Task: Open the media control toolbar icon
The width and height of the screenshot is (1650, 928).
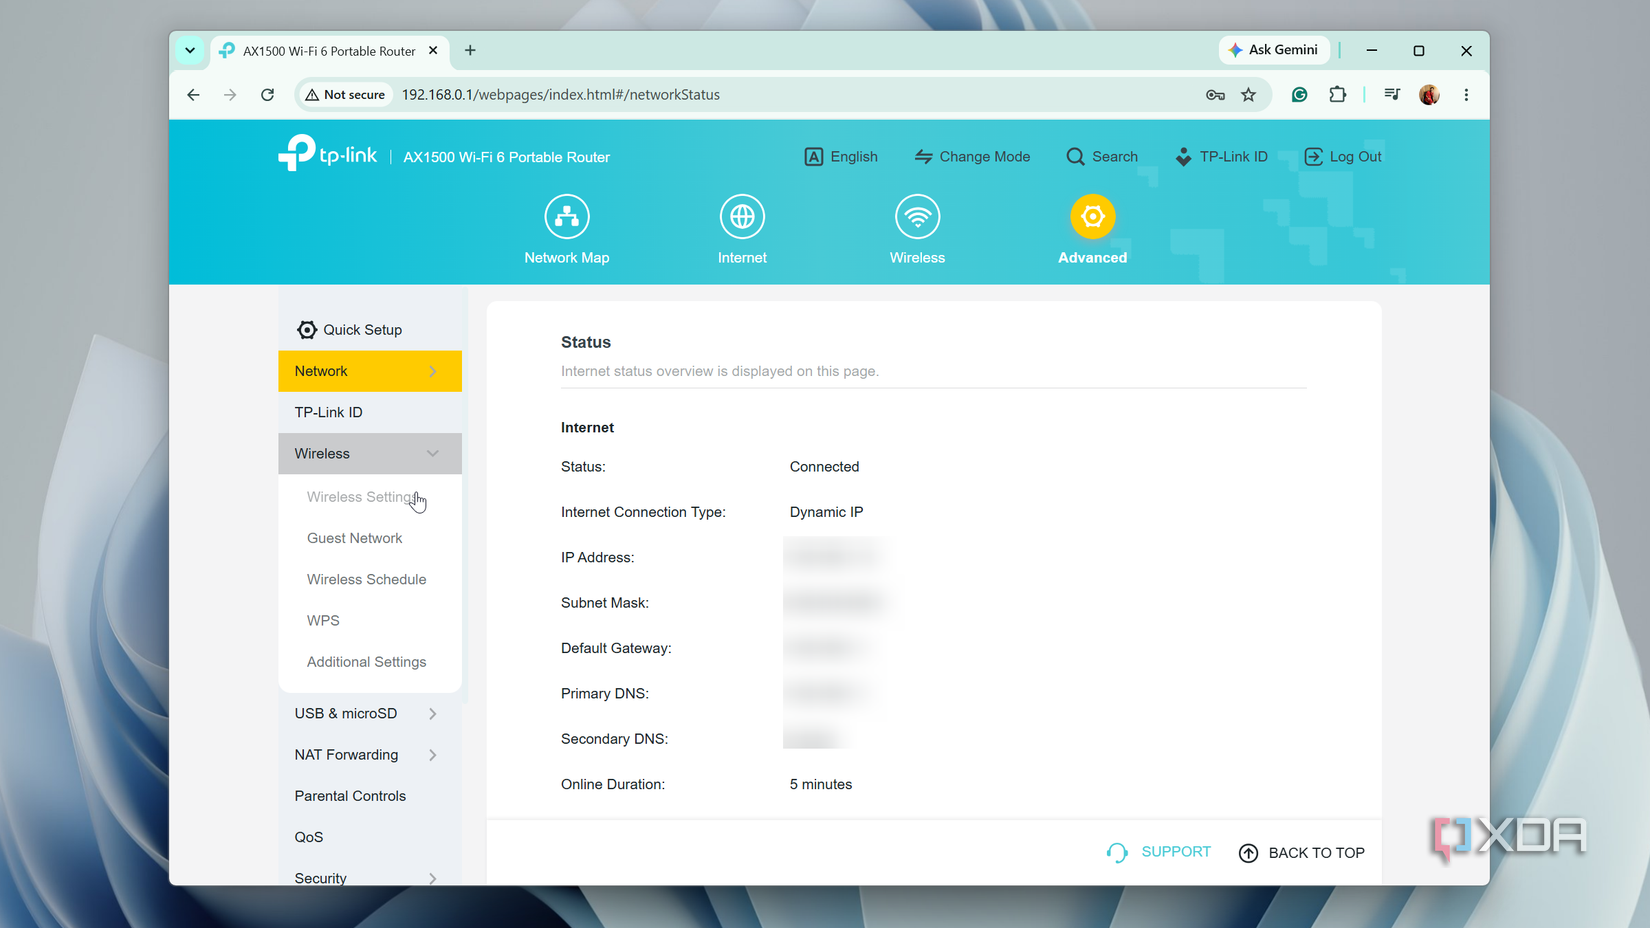Action: [x=1392, y=95]
